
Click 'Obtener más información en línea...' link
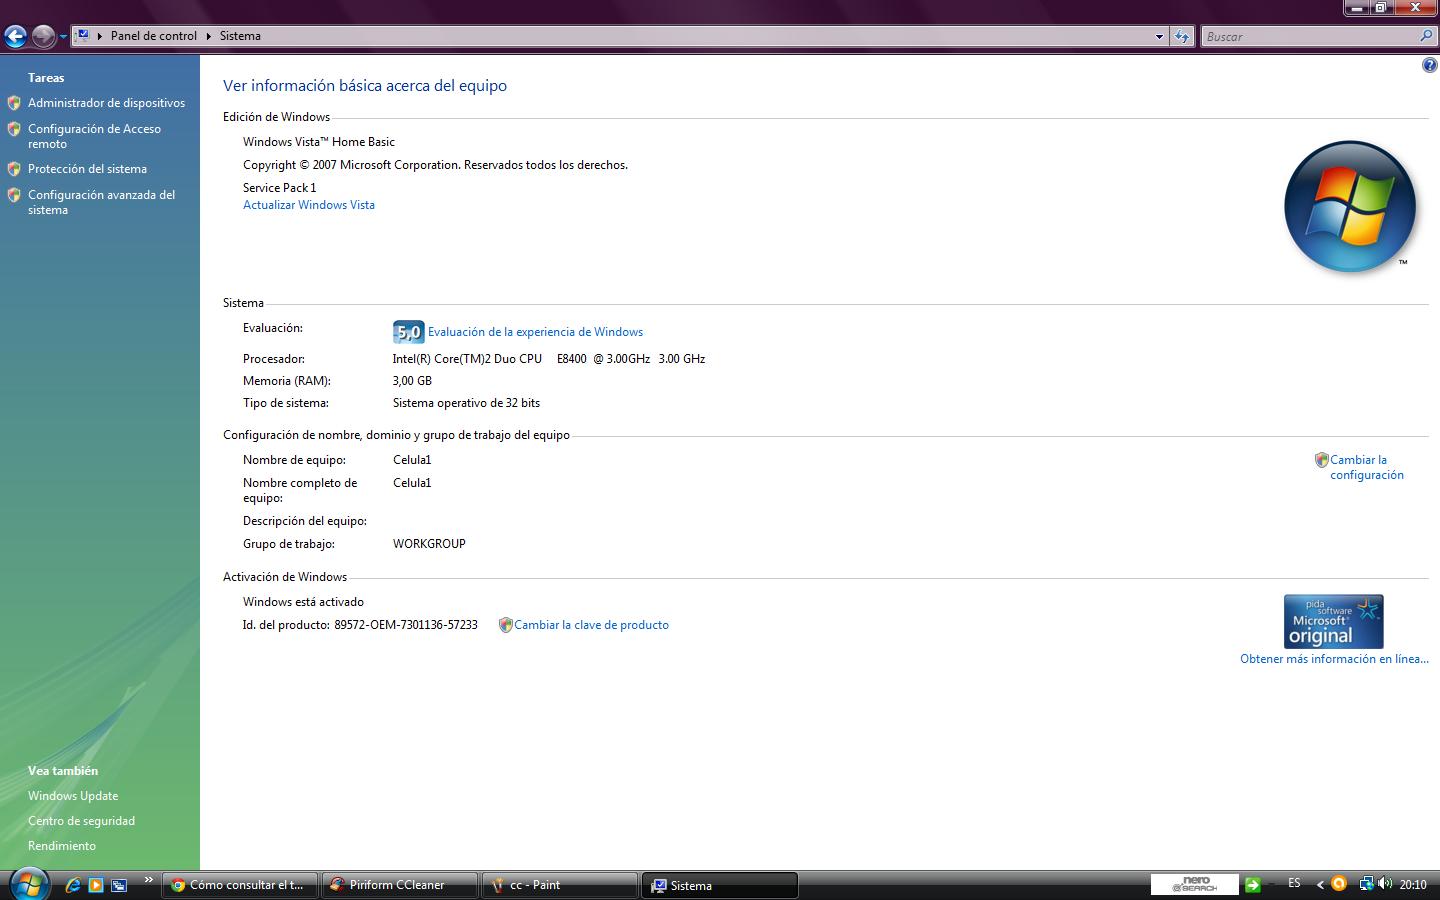click(x=1334, y=659)
